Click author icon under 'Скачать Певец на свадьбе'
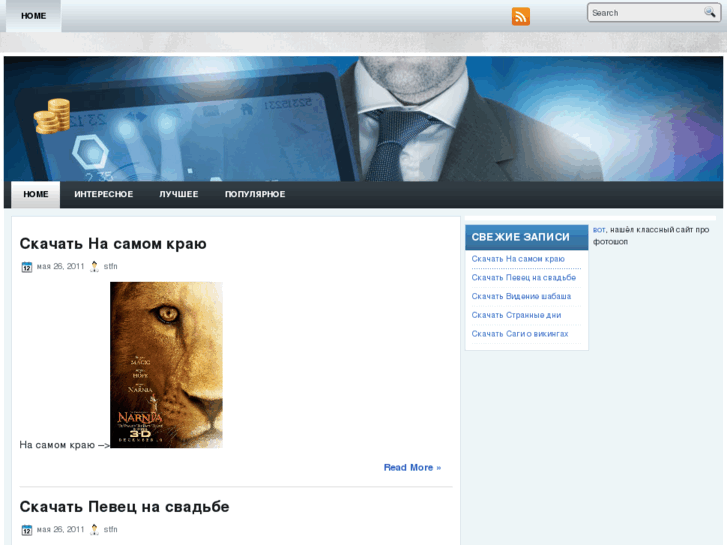This screenshot has width=727, height=545. tap(95, 529)
